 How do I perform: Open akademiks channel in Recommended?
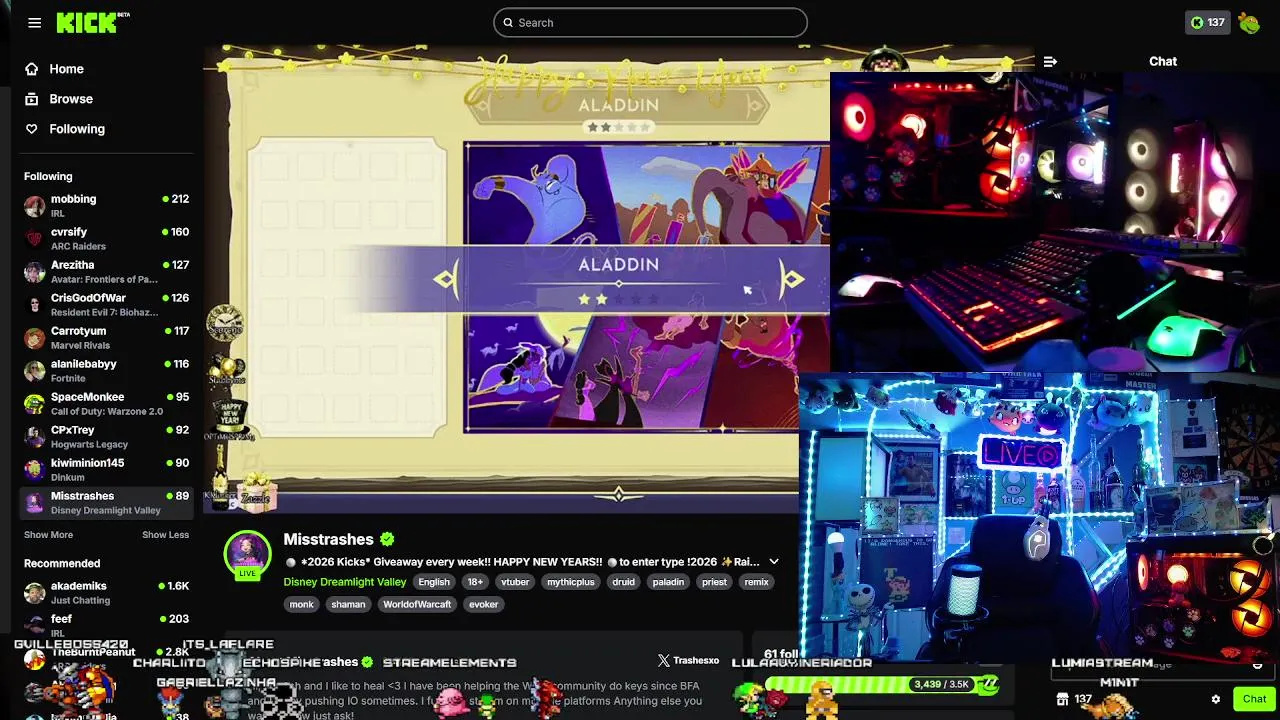(107, 593)
